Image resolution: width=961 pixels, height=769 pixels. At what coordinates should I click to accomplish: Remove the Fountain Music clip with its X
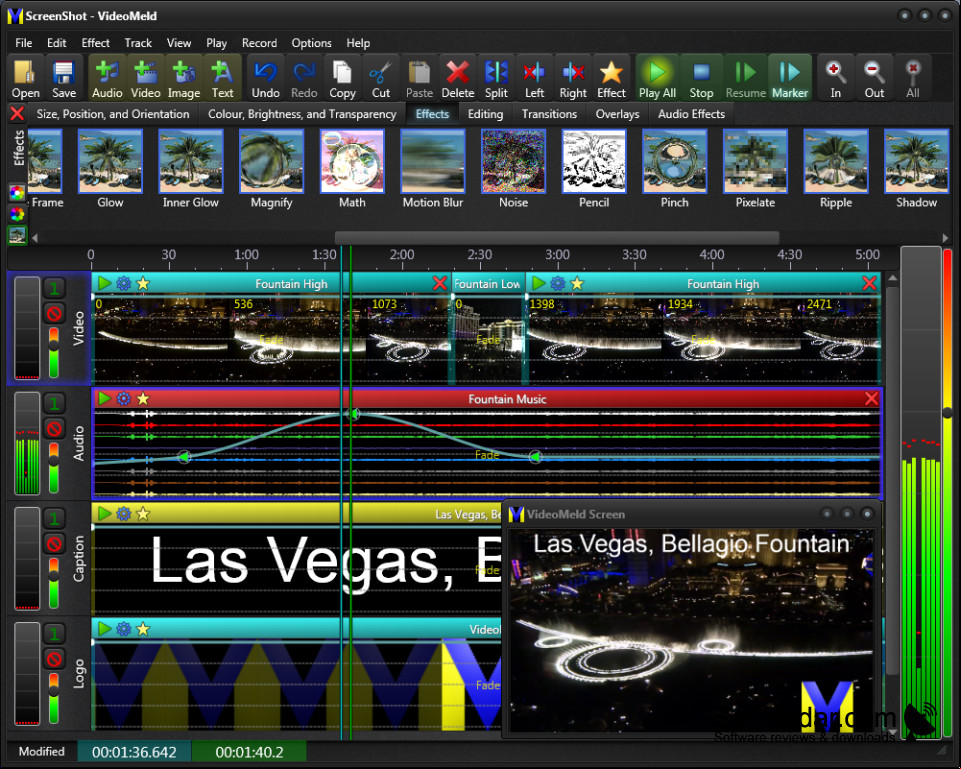coord(871,399)
